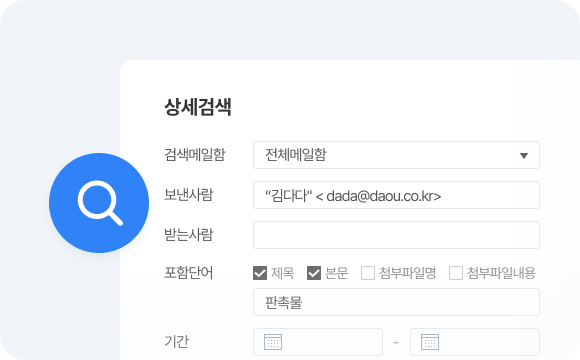580x360 pixels.
Task: Click the blue magnifier search icon
Action: tap(99, 203)
